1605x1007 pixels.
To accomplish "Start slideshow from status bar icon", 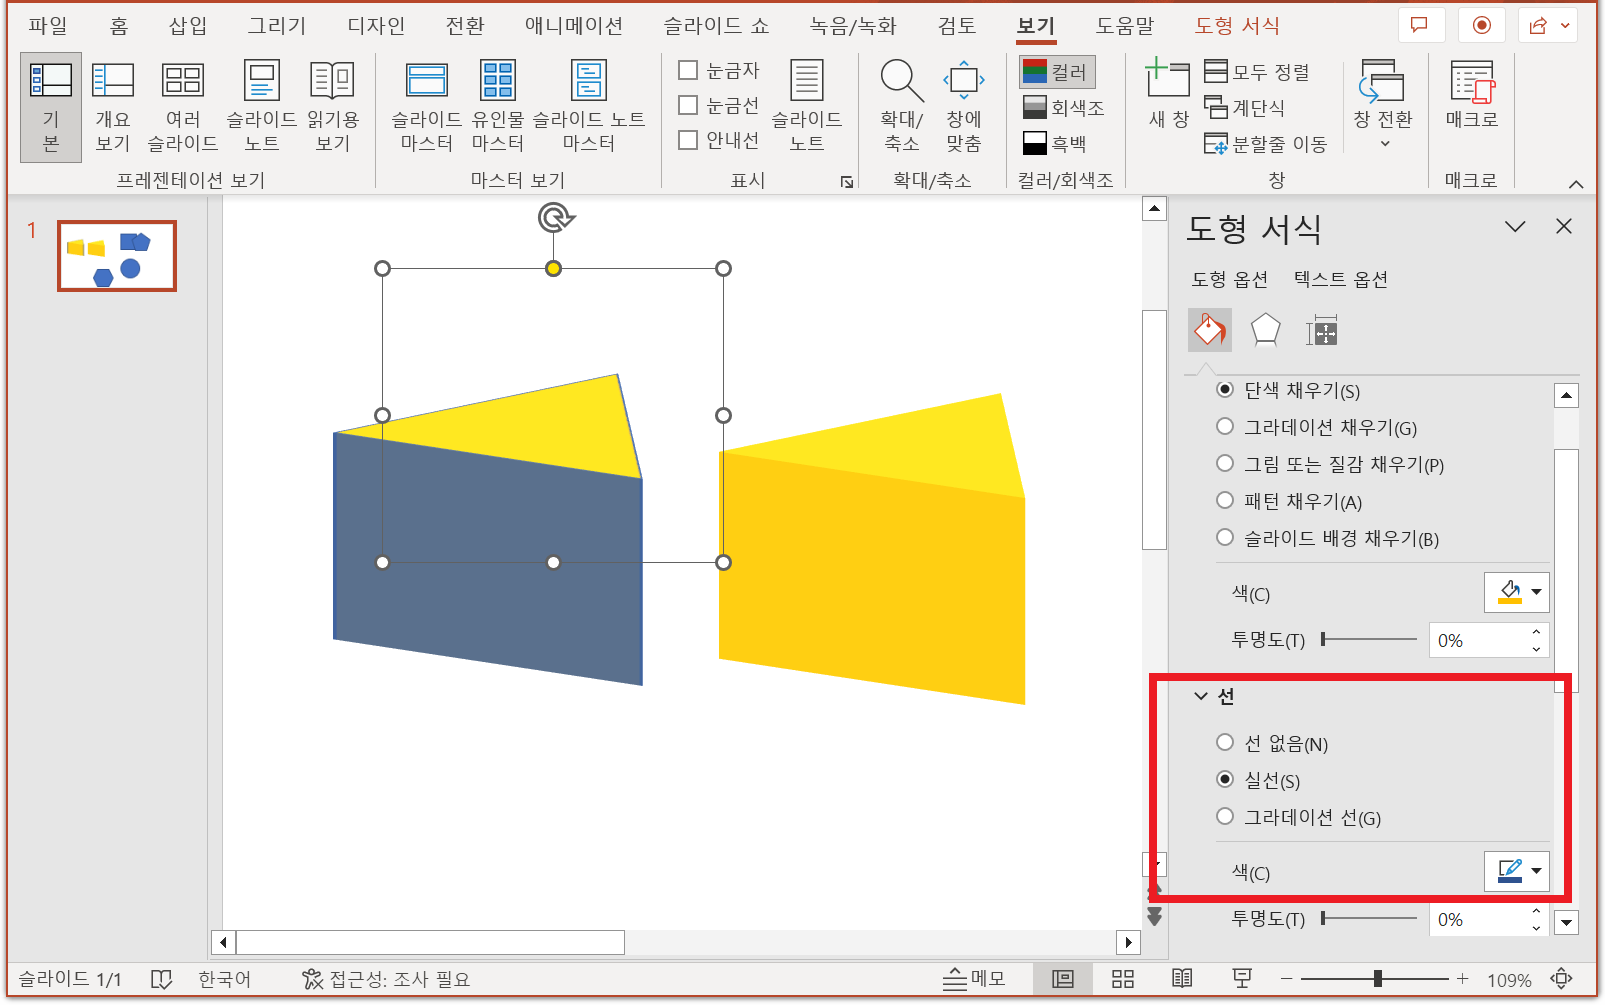I will tap(1242, 979).
